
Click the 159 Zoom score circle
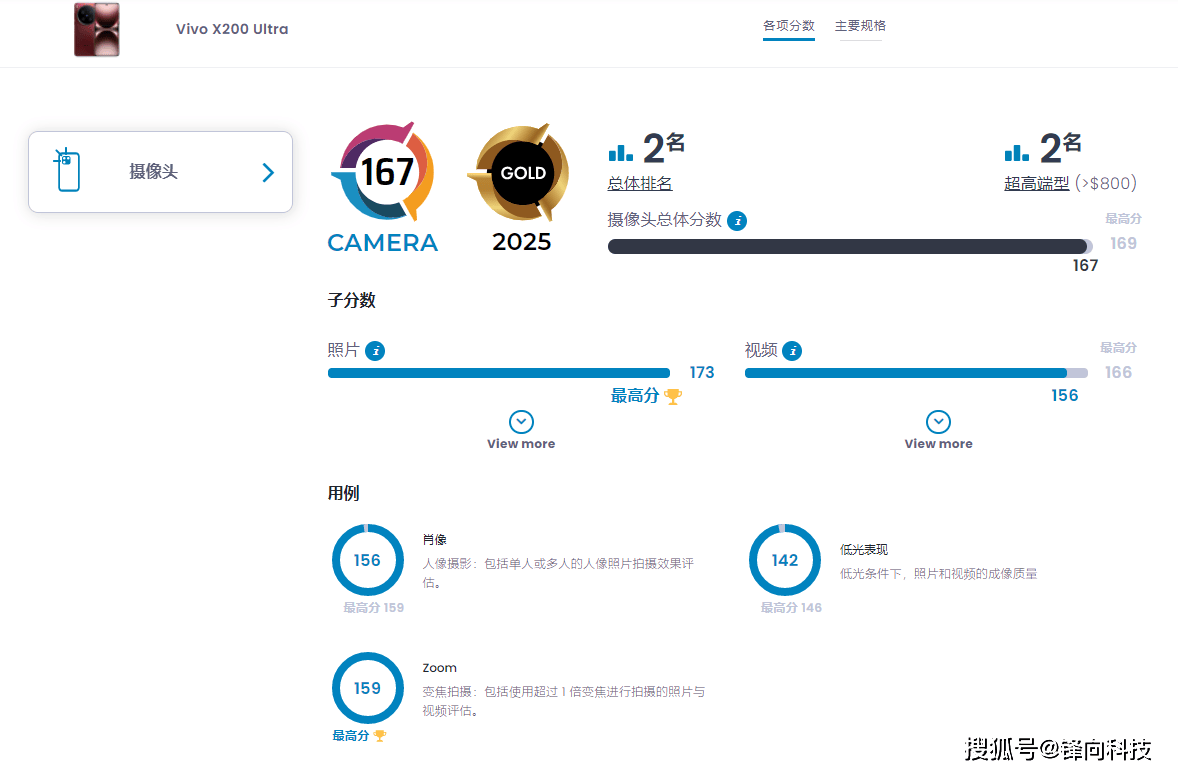coord(367,688)
